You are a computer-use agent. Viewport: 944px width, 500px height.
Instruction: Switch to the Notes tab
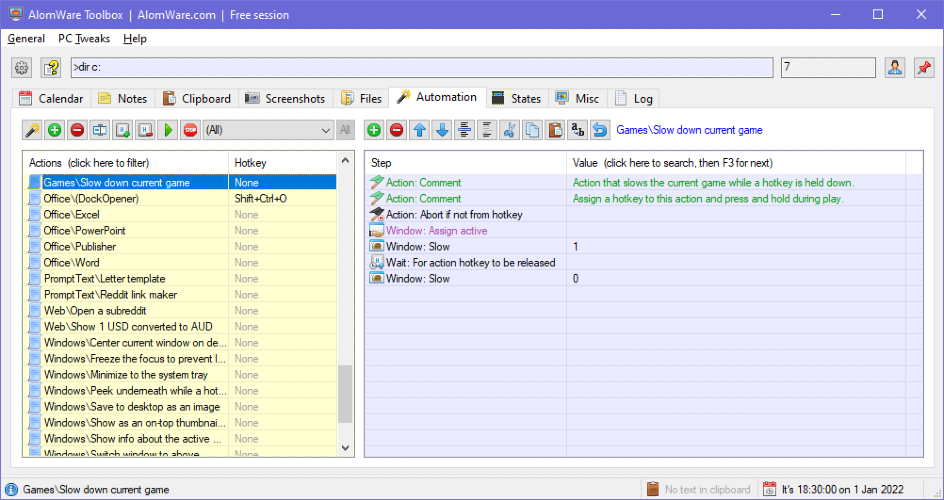(x=123, y=99)
